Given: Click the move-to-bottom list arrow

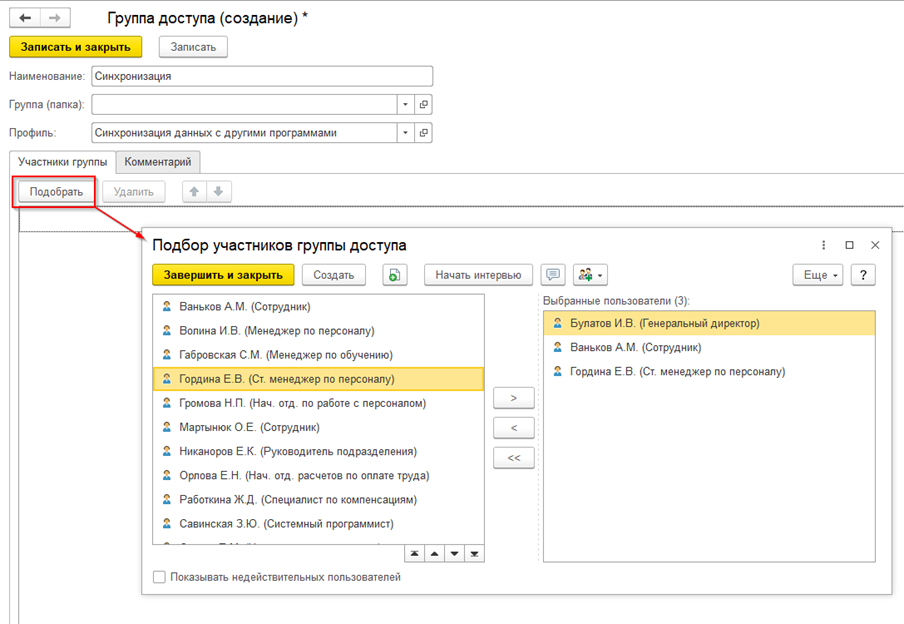Looking at the screenshot, I should click(474, 554).
